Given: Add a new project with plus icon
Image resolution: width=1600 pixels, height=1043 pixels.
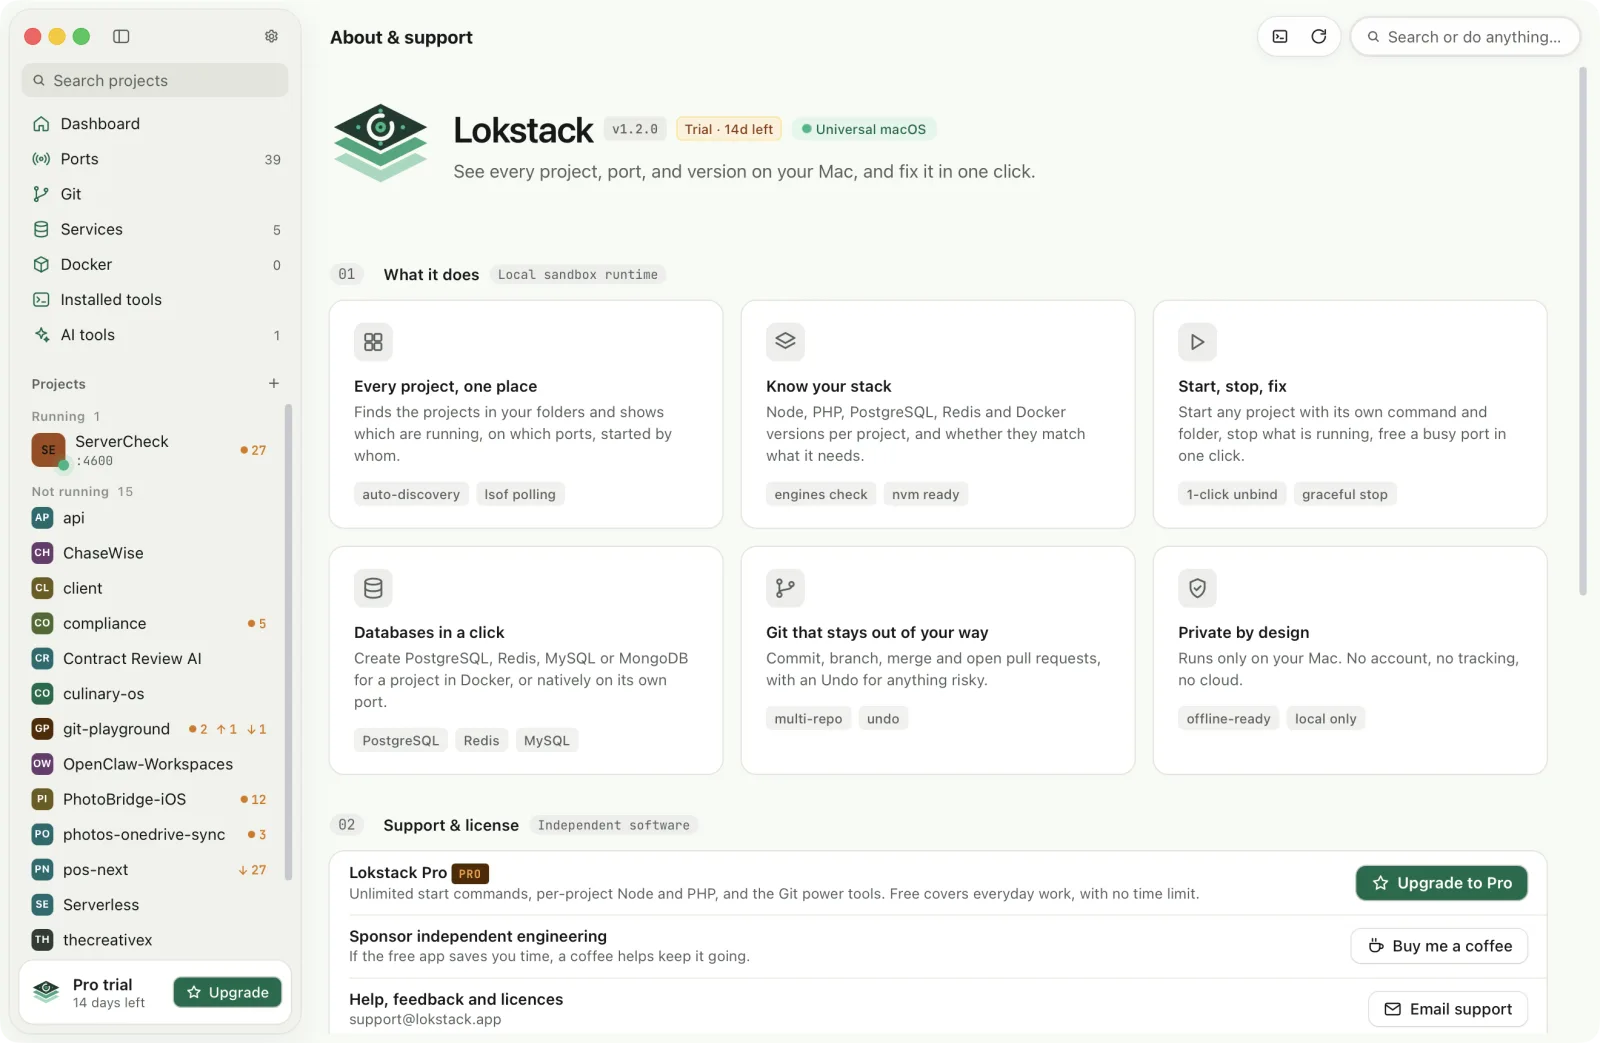Looking at the screenshot, I should (x=274, y=383).
